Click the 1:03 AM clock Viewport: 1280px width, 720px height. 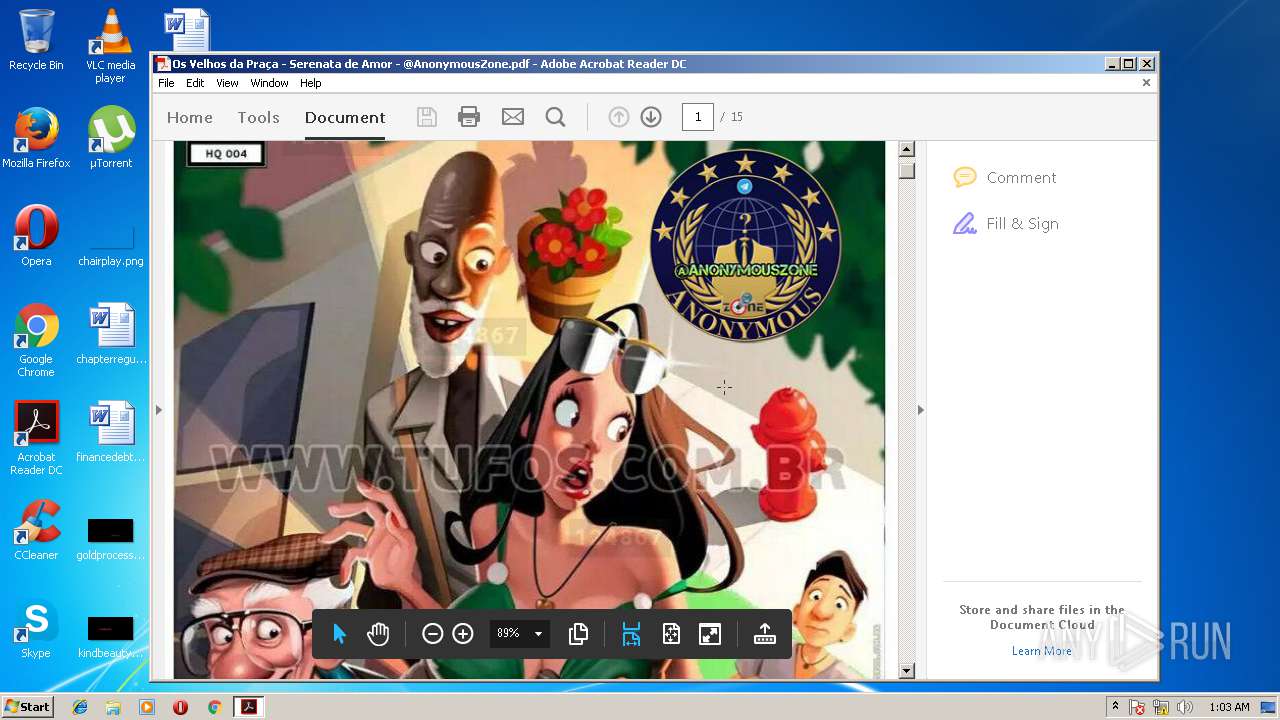click(x=1229, y=707)
